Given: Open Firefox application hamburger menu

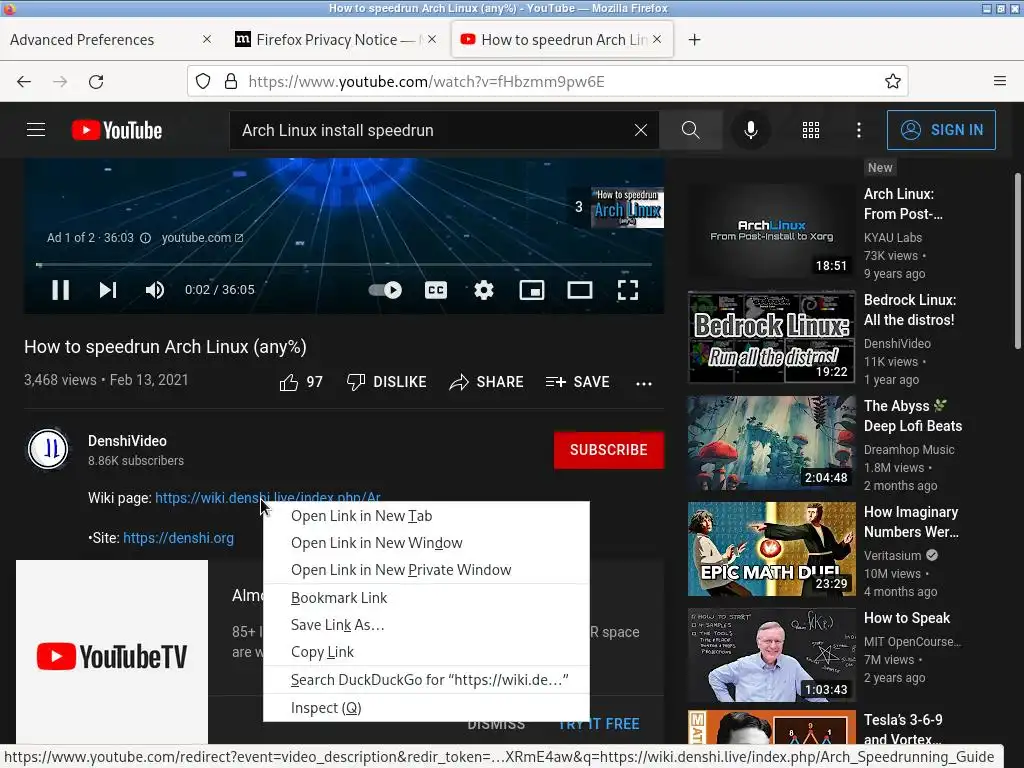Looking at the screenshot, I should point(999,81).
